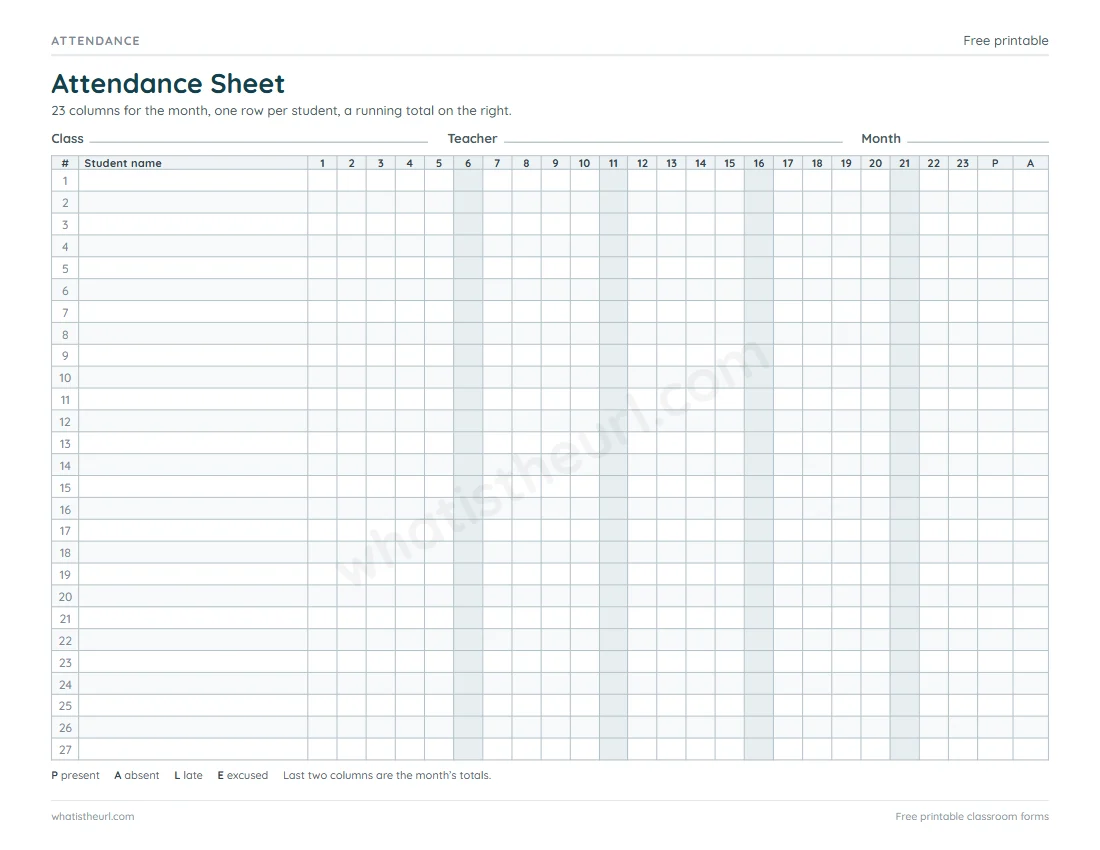Click row number '14'

[x=65, y=466]
